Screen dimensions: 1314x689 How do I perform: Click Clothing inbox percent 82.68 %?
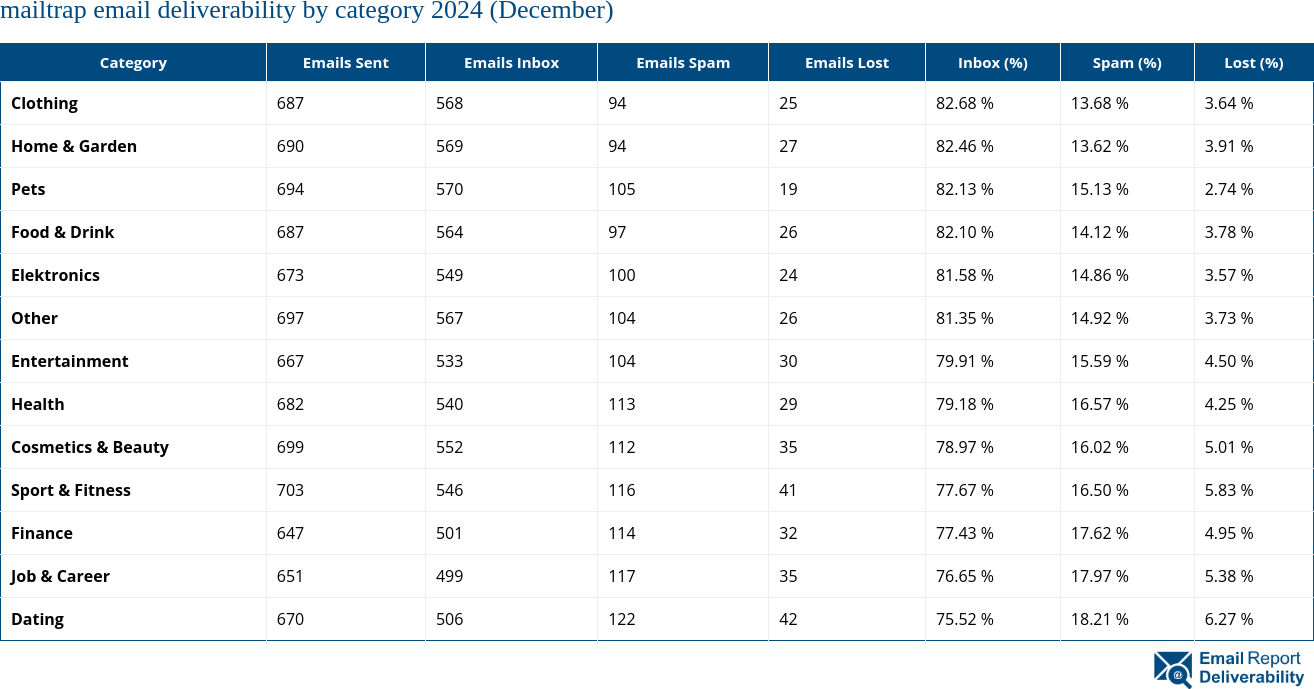coord(965,103)
